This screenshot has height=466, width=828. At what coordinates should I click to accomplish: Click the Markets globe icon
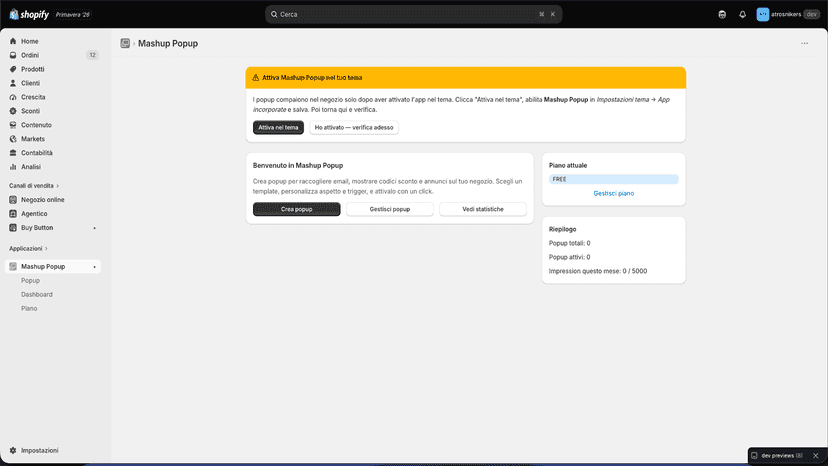pos(13,139)
